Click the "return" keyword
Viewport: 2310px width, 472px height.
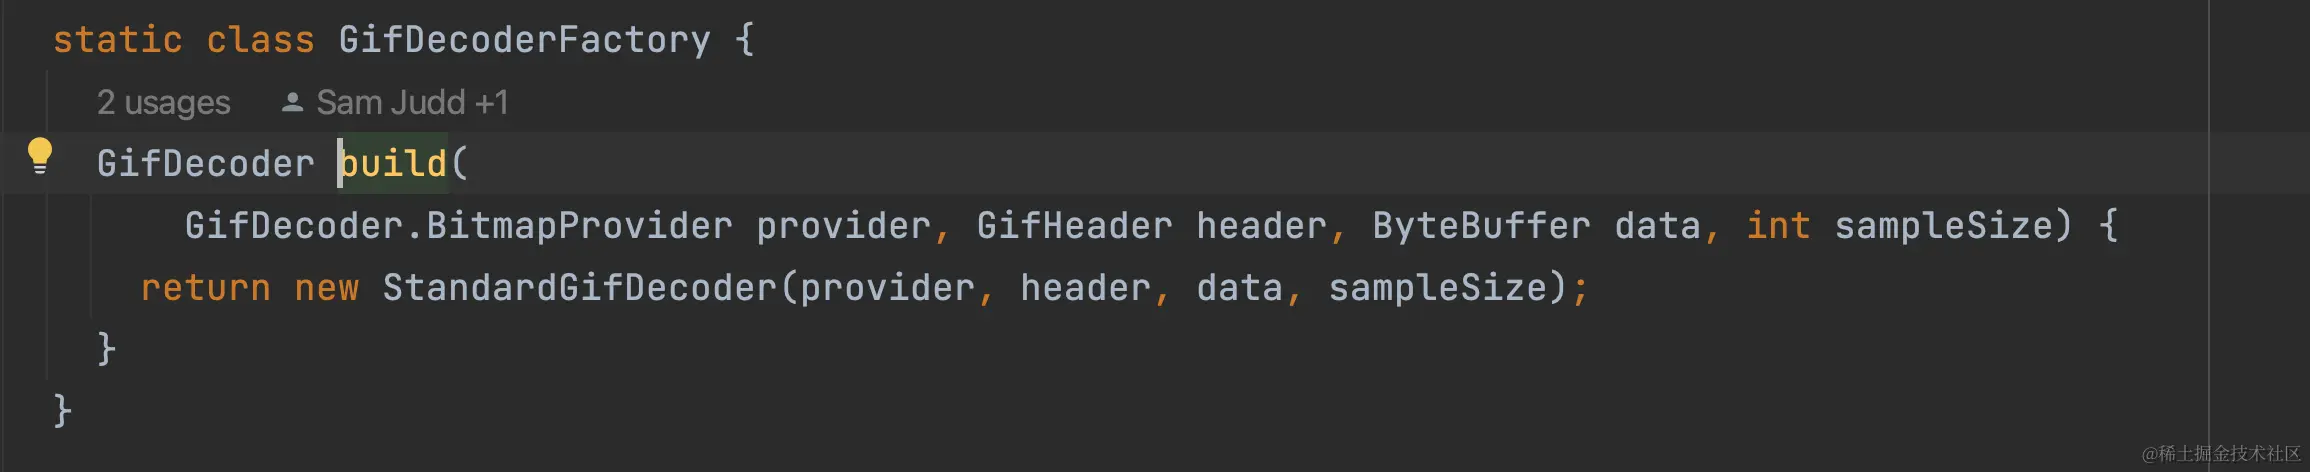click(x=205, y=288)
